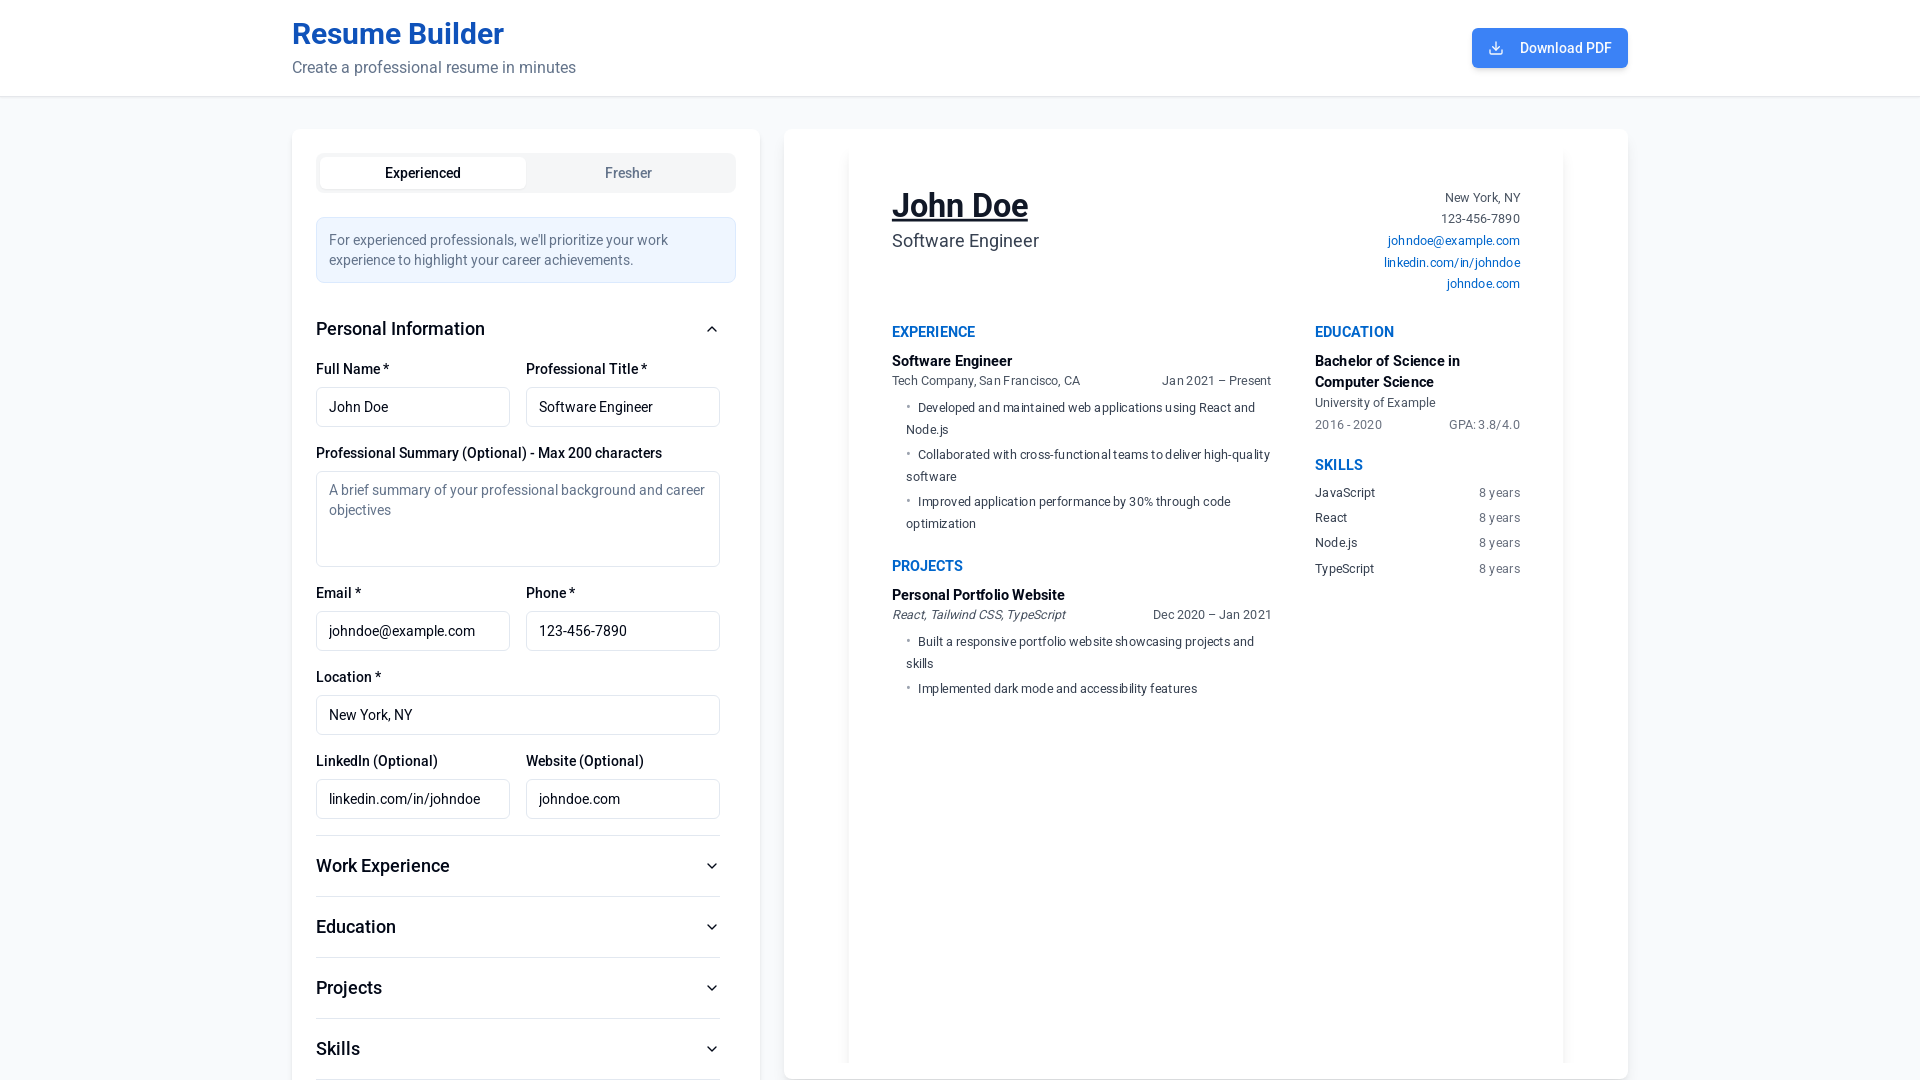
Task: Expand the Projects section
Action: (518, 988)
